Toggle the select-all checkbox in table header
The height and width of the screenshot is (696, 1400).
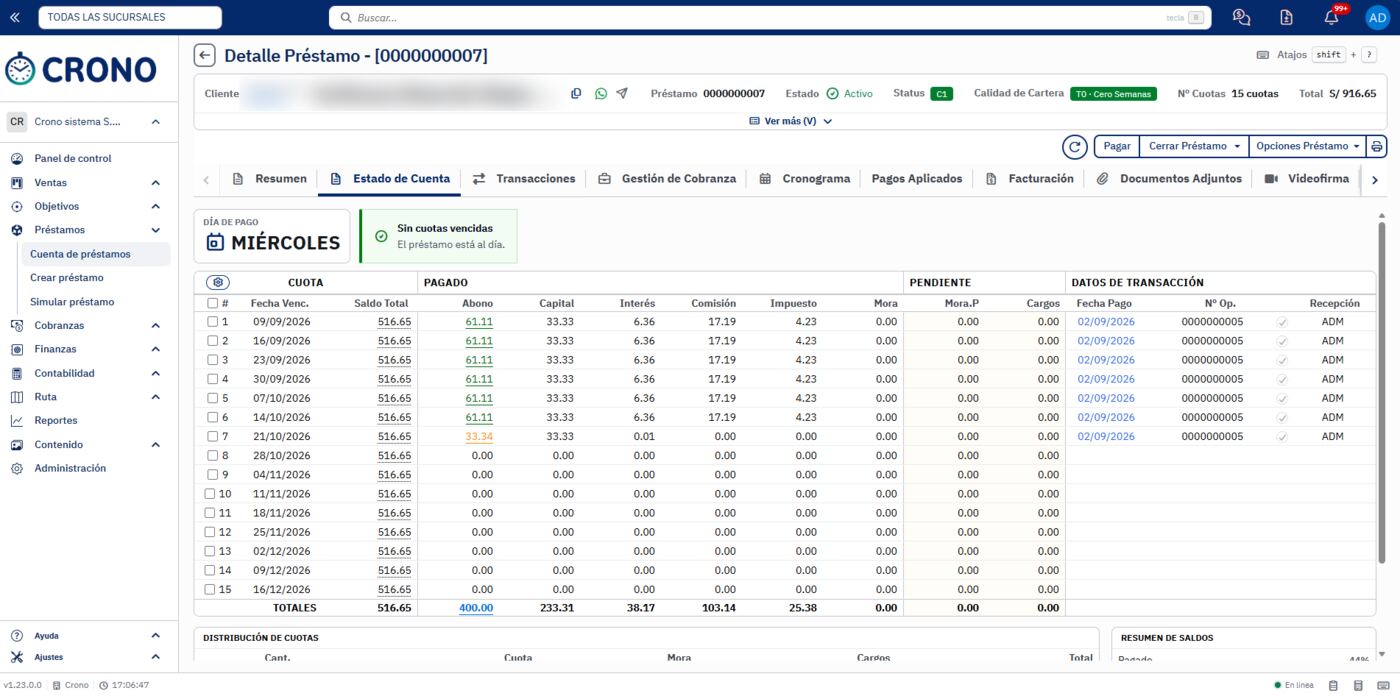212,303
